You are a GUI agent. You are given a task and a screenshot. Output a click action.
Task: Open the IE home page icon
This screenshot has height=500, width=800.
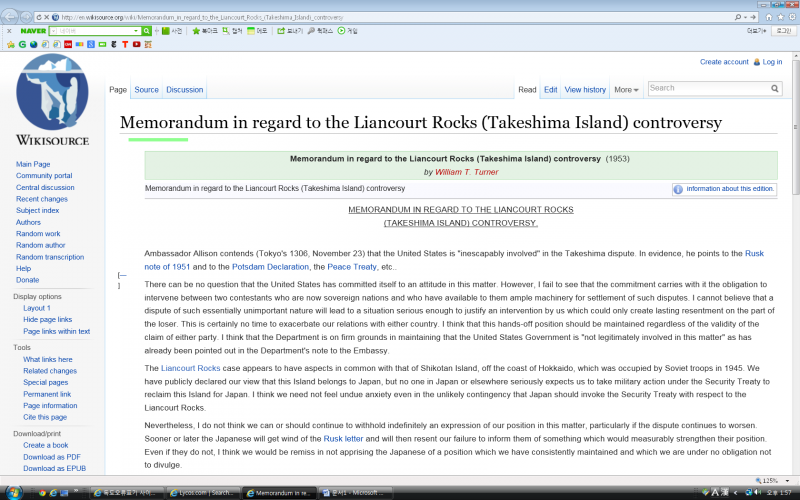point(767,17)
